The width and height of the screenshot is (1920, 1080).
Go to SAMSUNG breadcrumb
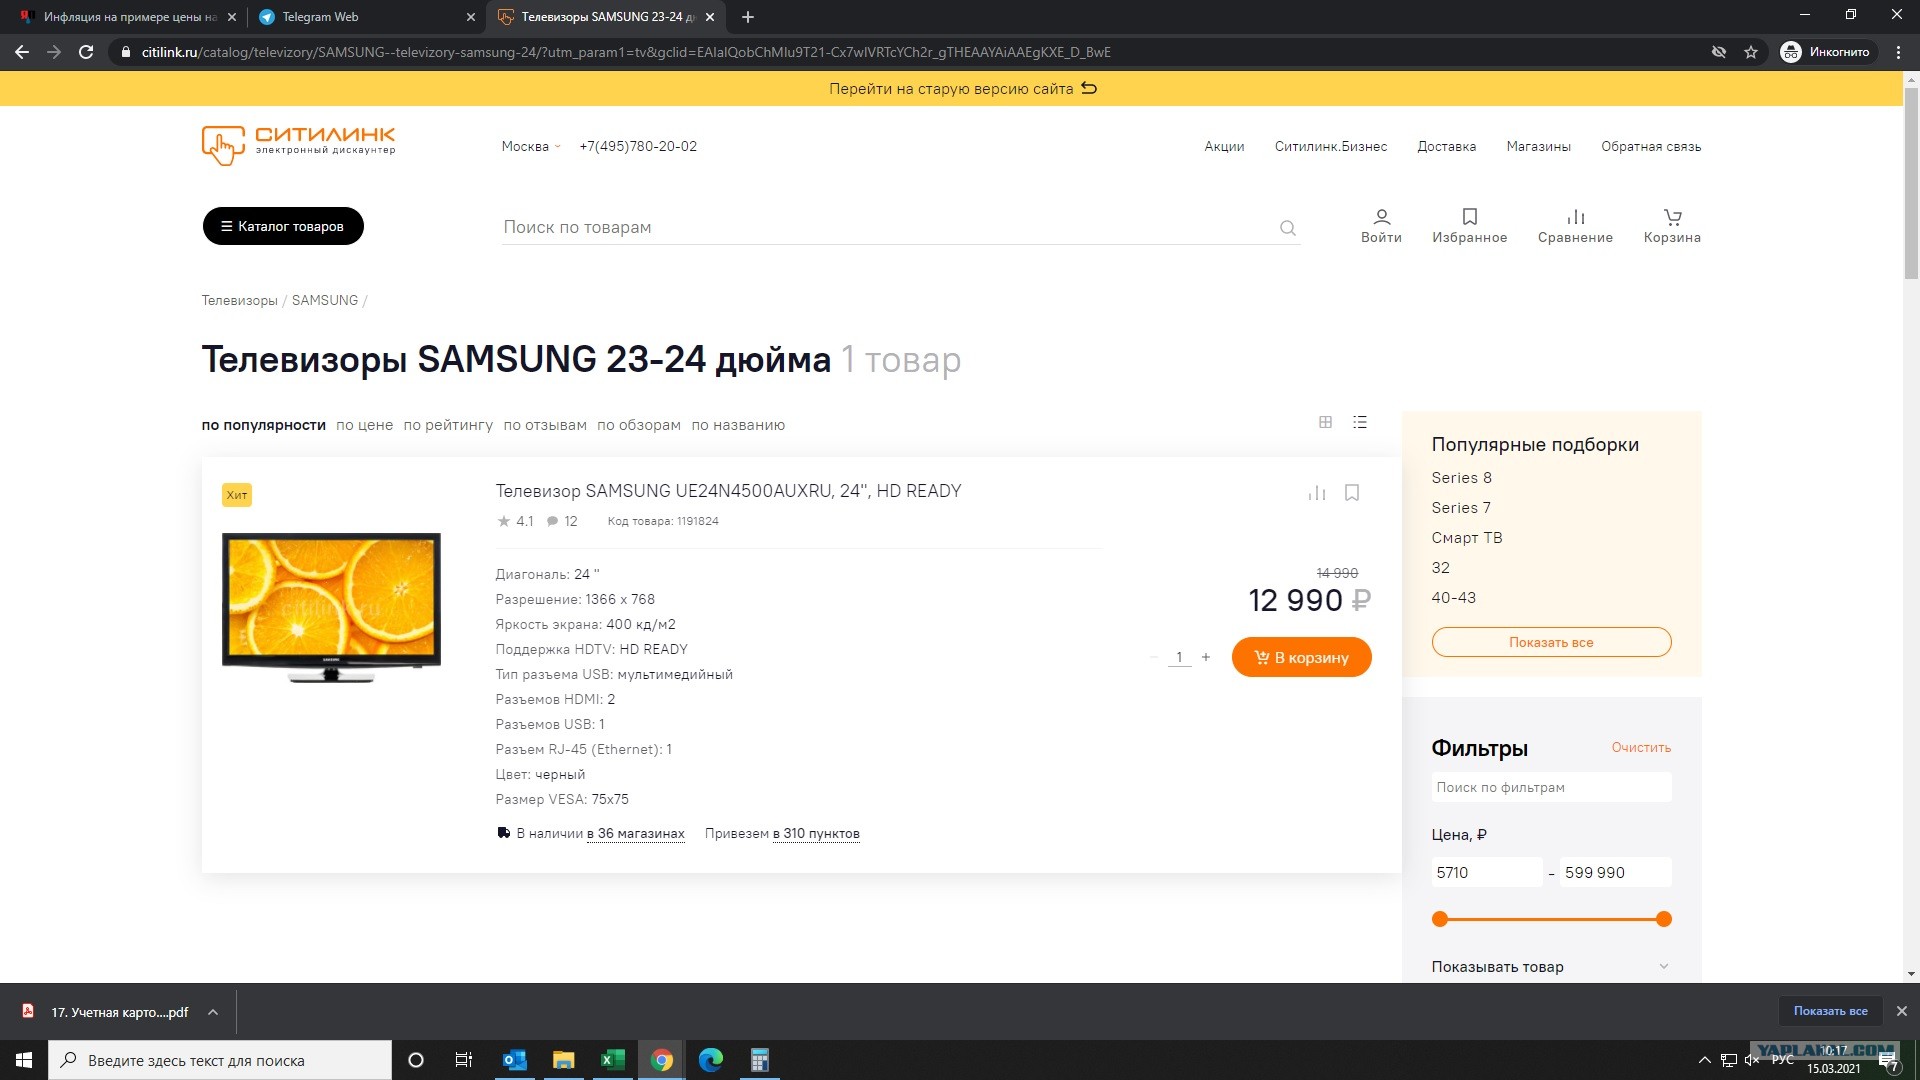click(325, 300)
